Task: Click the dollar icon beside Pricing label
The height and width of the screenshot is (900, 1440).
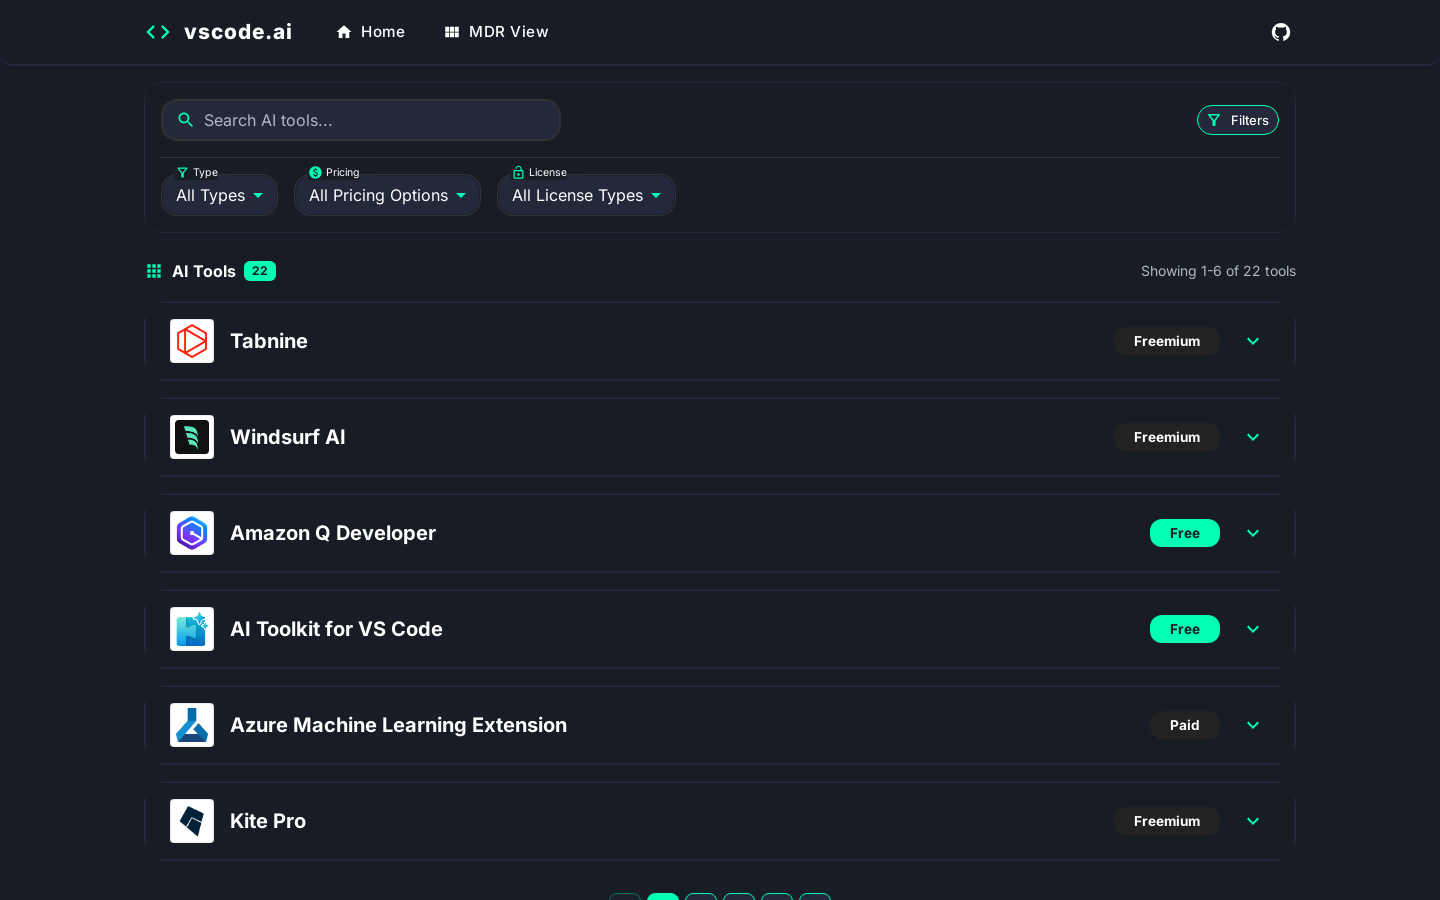Action: coord(315,172)
